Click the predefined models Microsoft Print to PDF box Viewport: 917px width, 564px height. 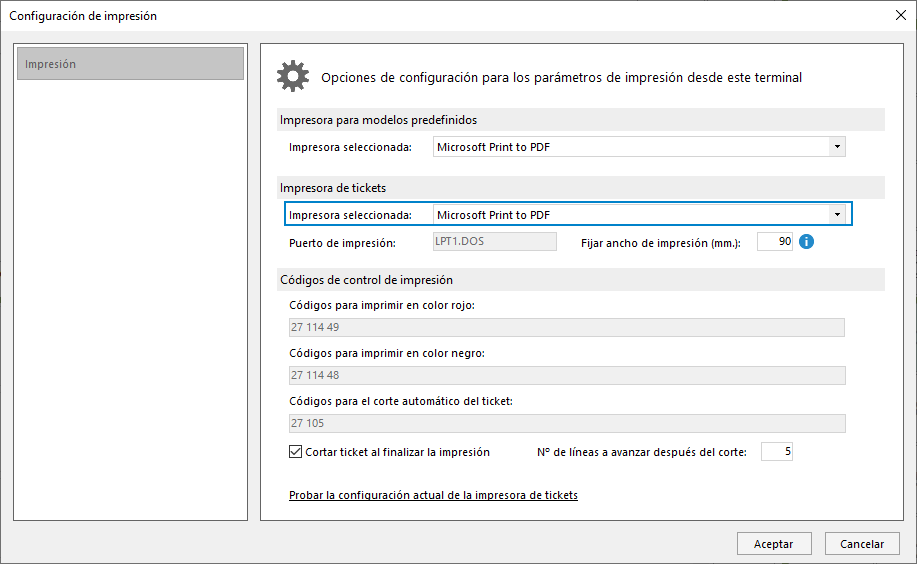coord(639,147)
